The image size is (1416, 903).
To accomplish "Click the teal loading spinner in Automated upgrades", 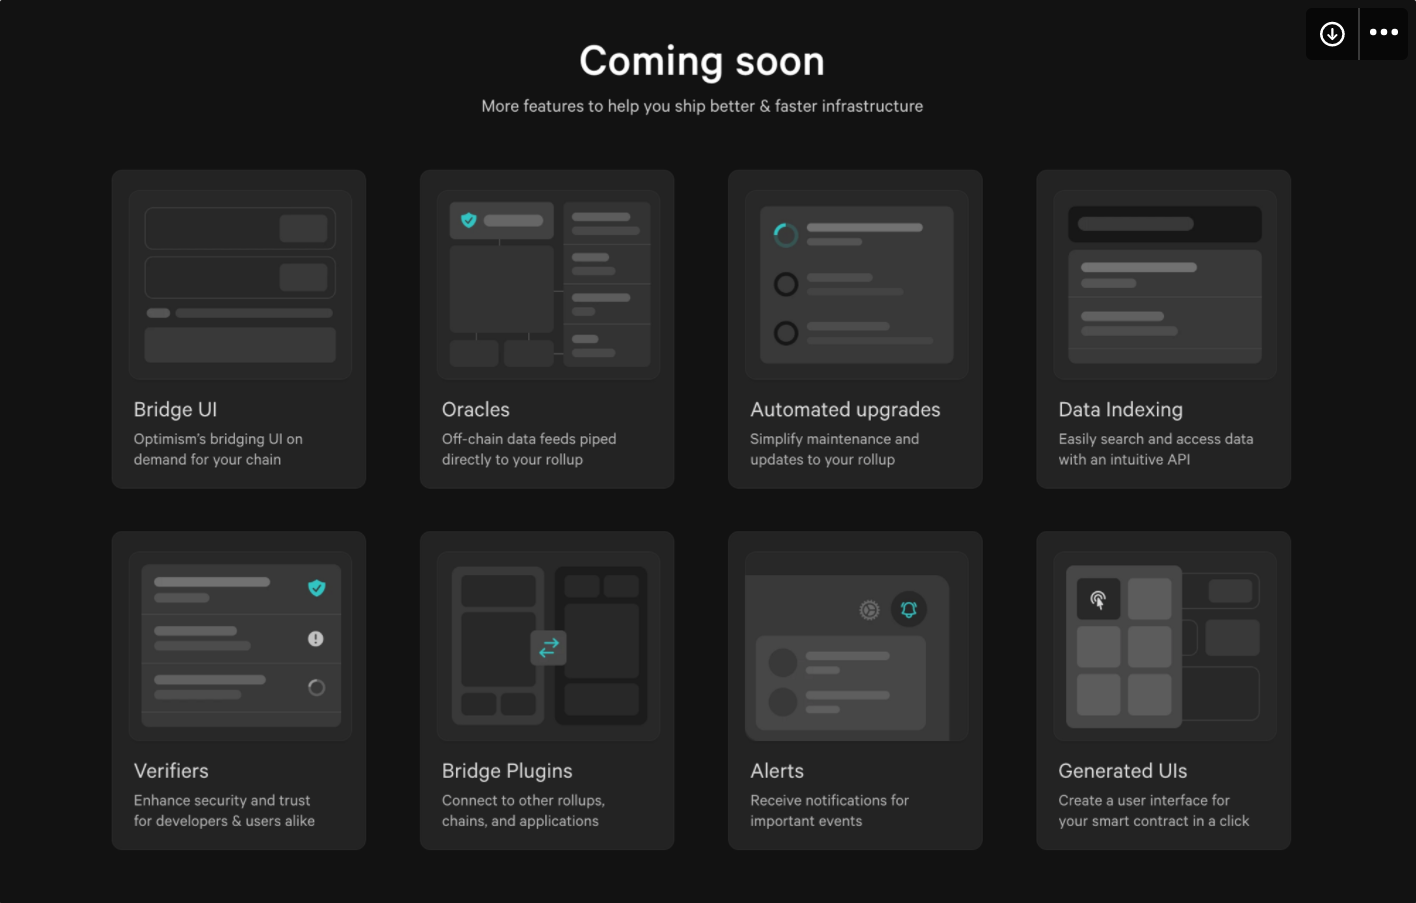I will point(786,235).
